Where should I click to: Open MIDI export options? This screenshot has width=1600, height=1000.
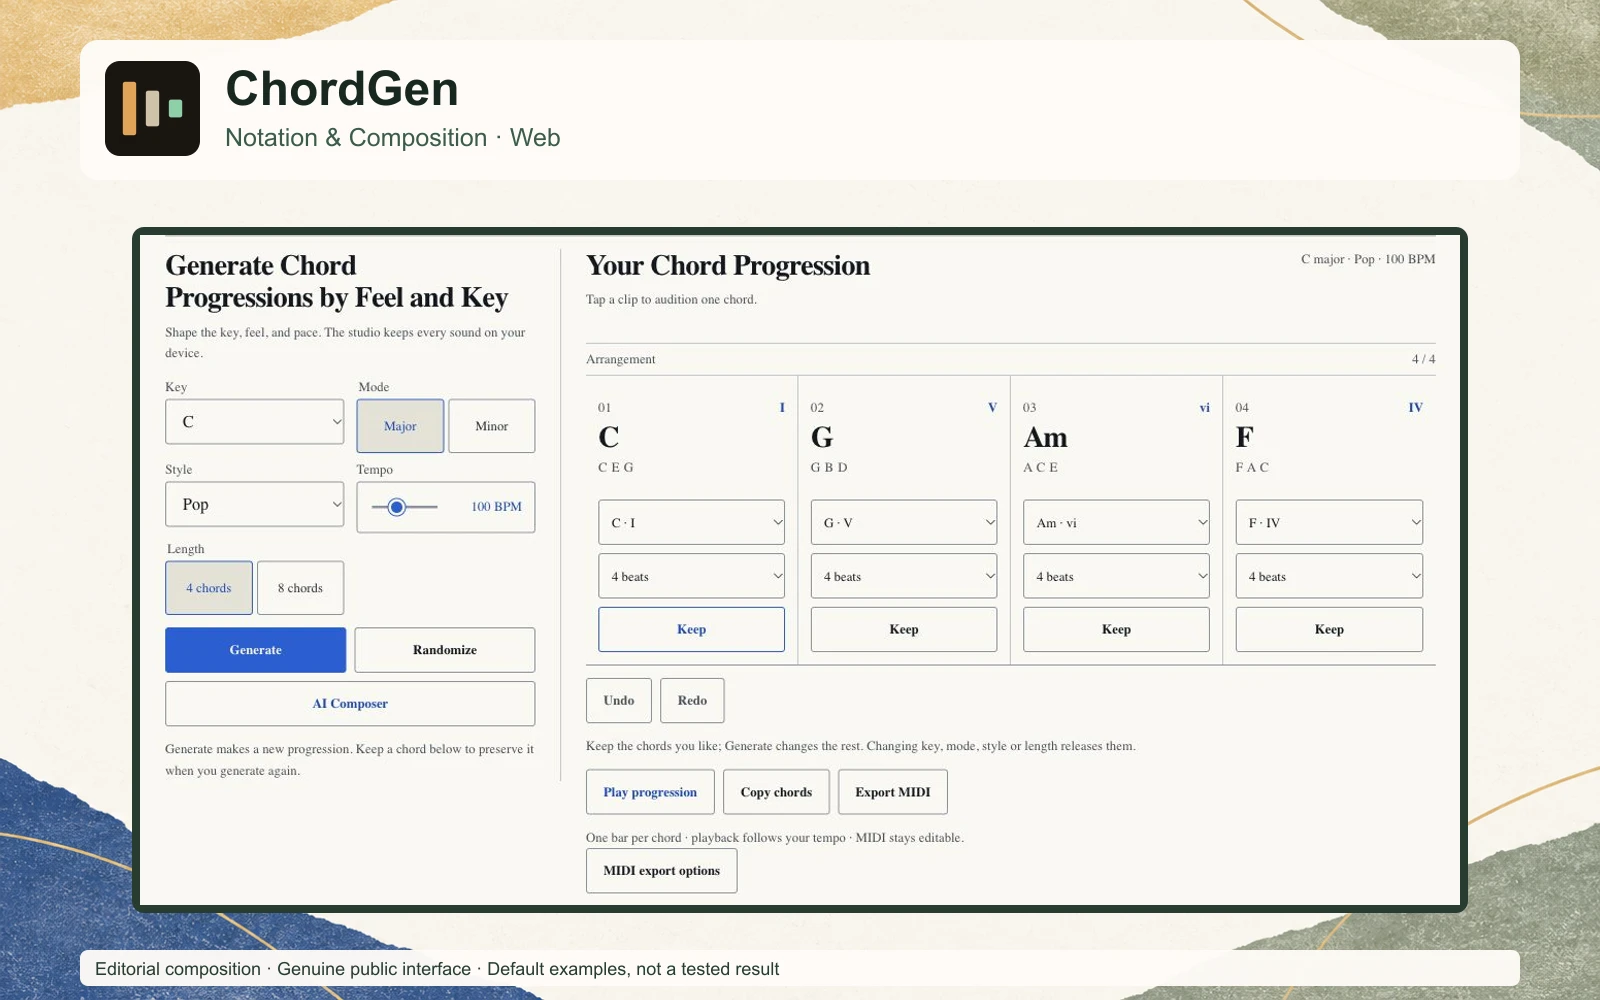(661, 871)
